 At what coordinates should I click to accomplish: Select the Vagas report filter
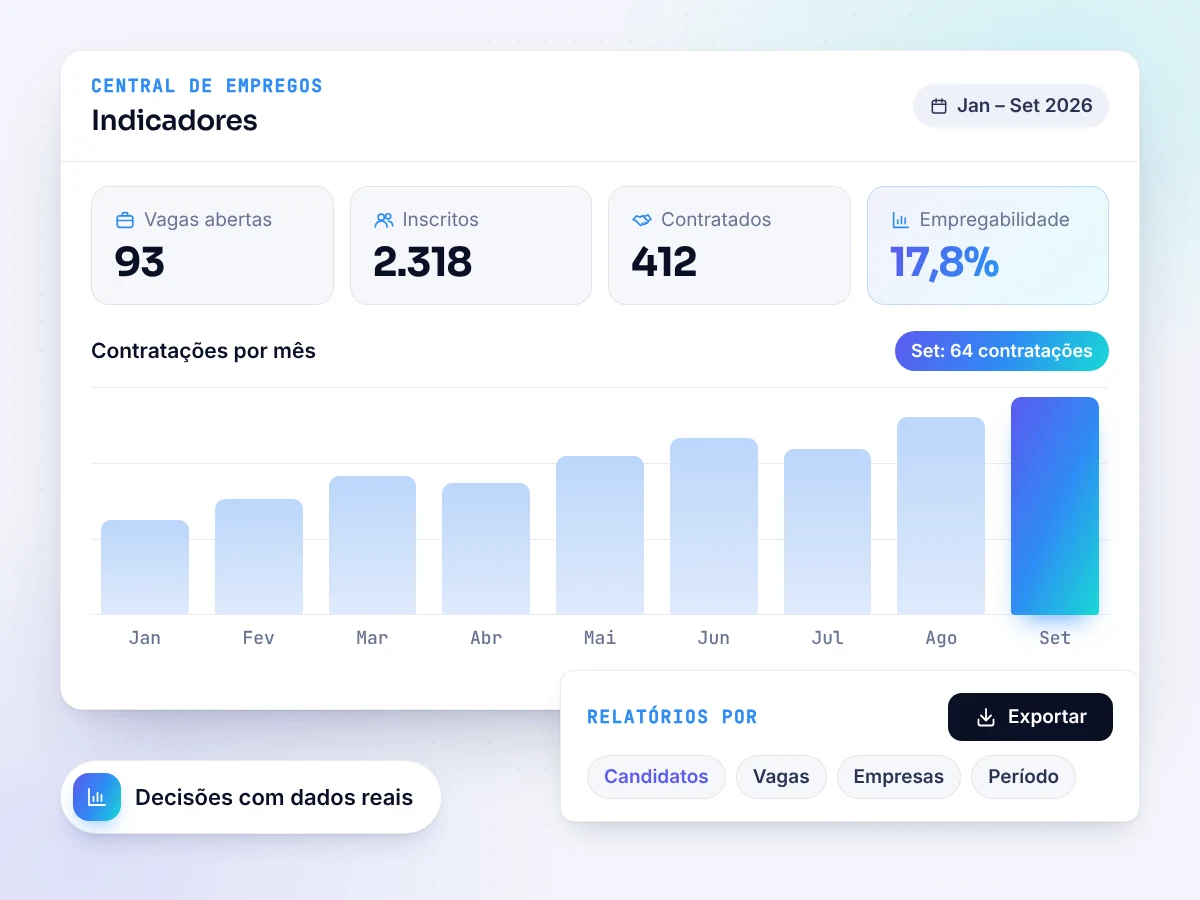[x=781, y=777]
